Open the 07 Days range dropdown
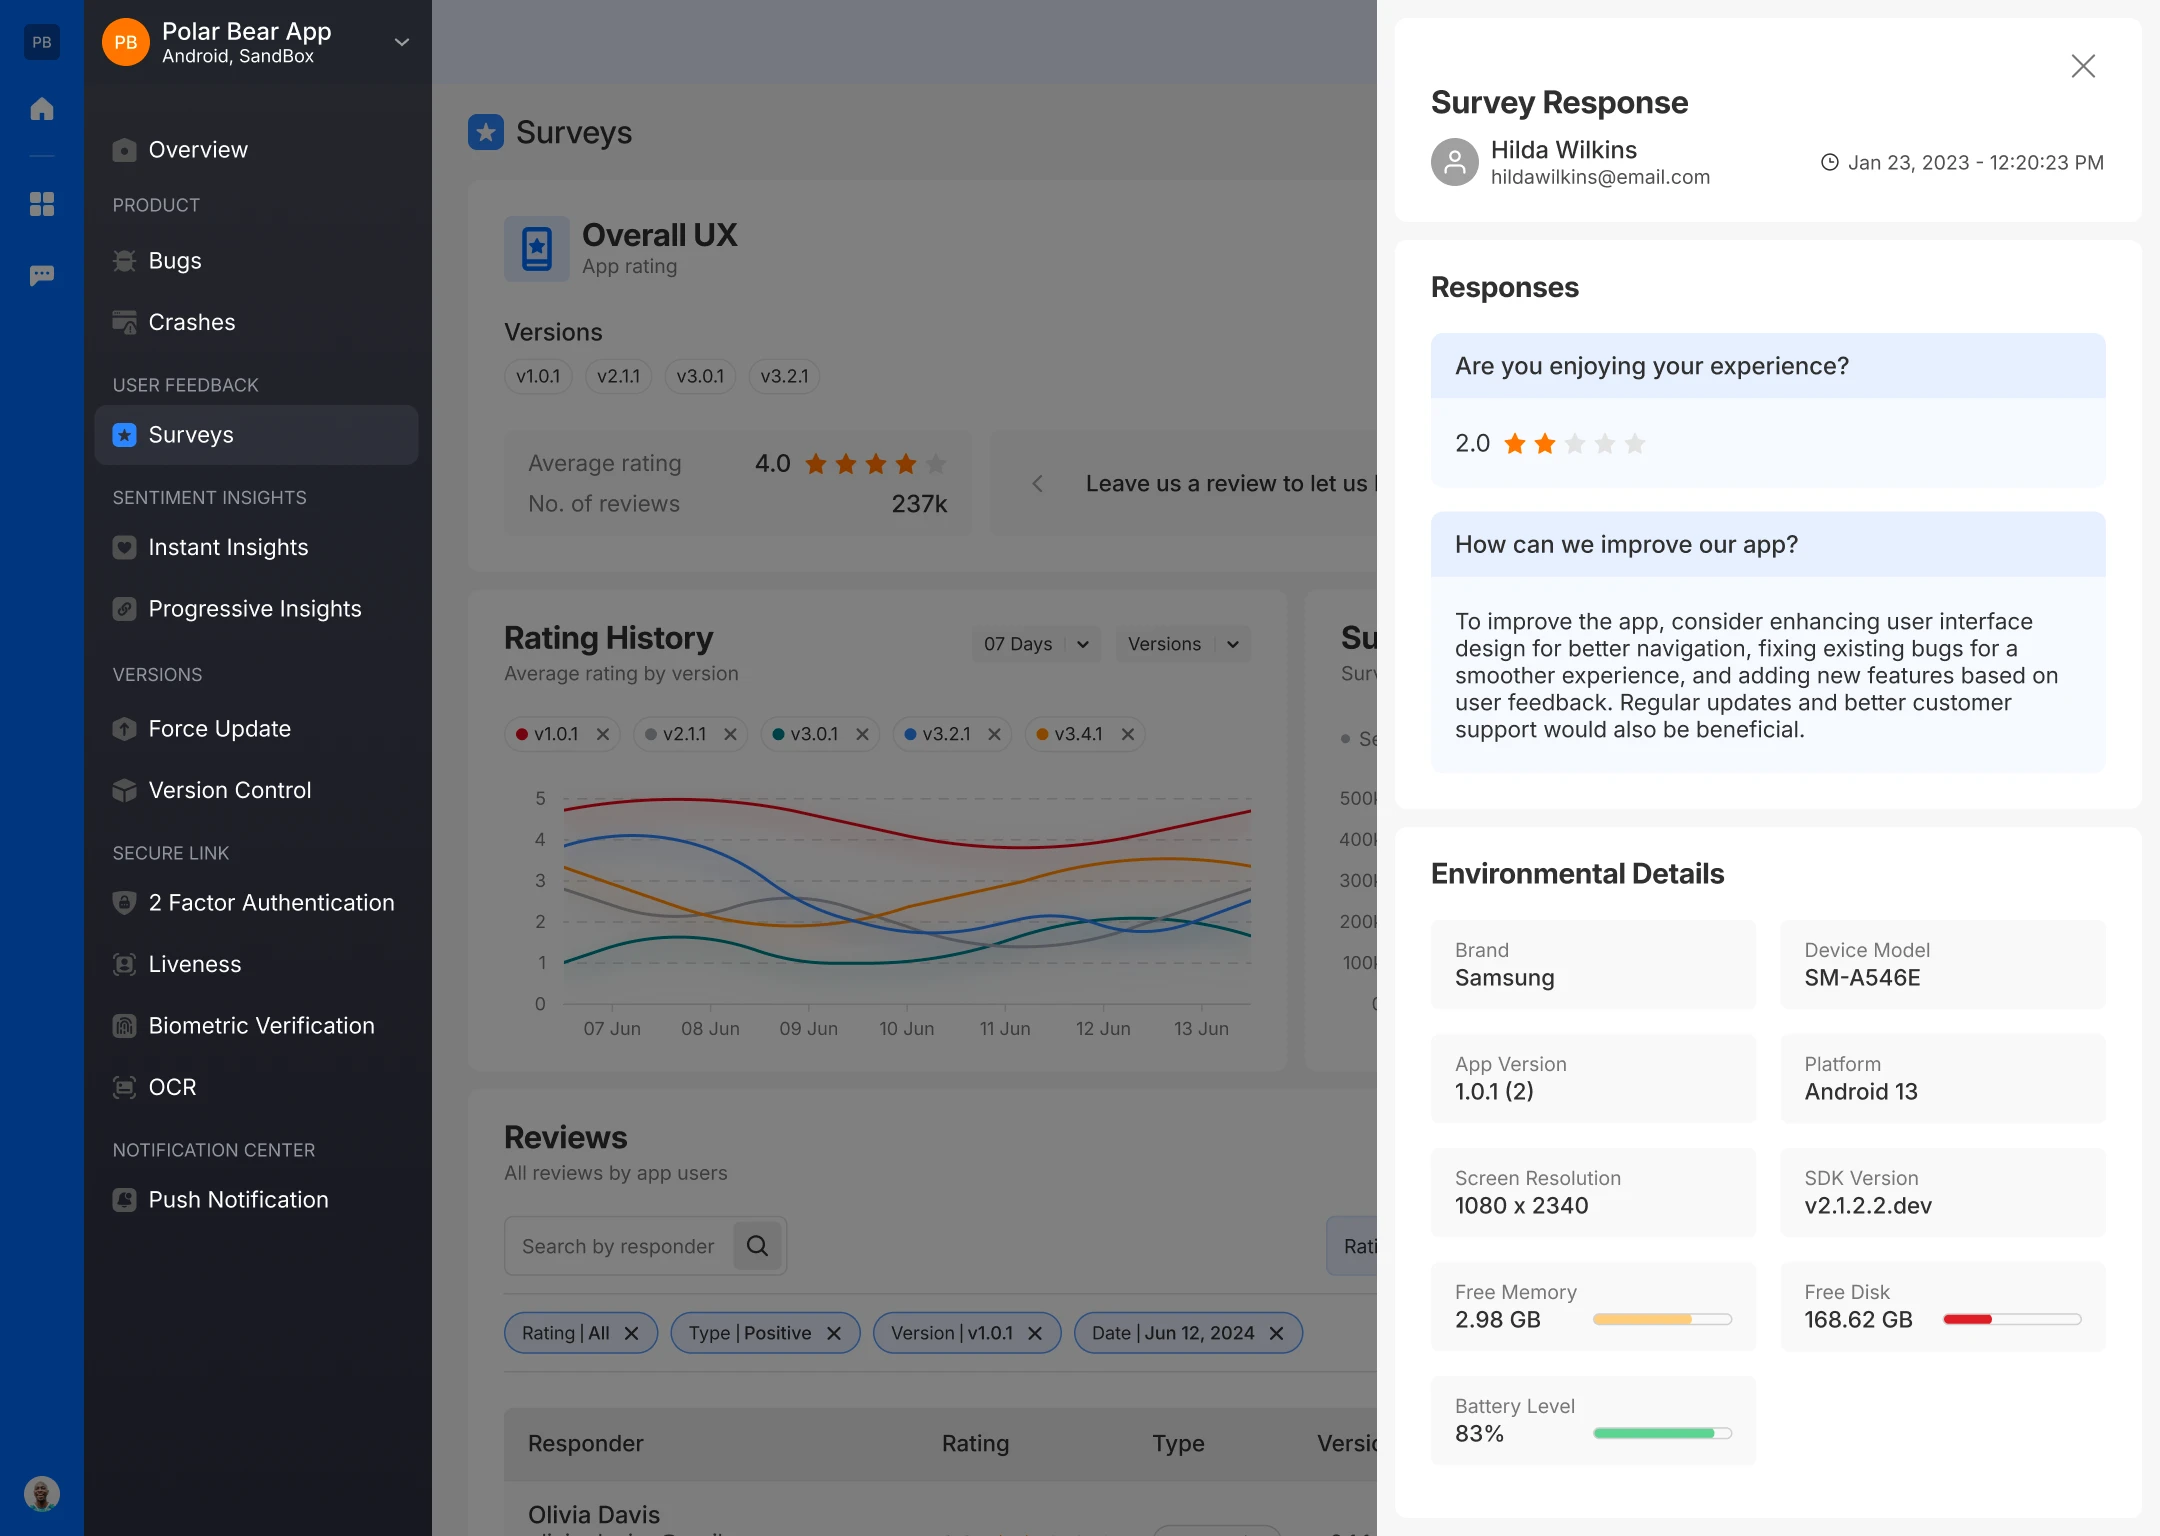The width and height of the screenshot is (2160, 1536). click(1036, 644)
